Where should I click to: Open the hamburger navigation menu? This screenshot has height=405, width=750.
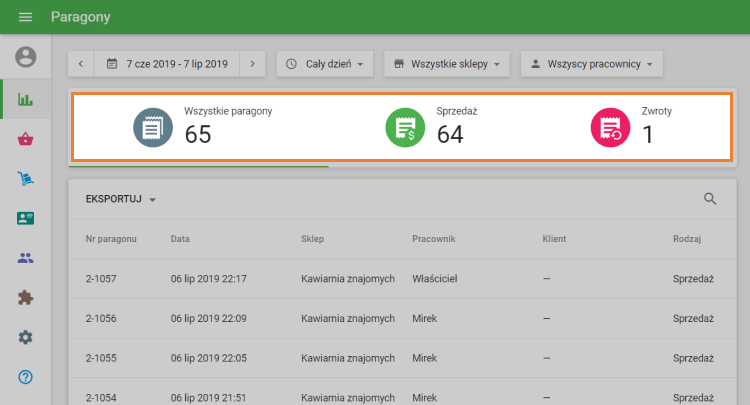(25, 17)
